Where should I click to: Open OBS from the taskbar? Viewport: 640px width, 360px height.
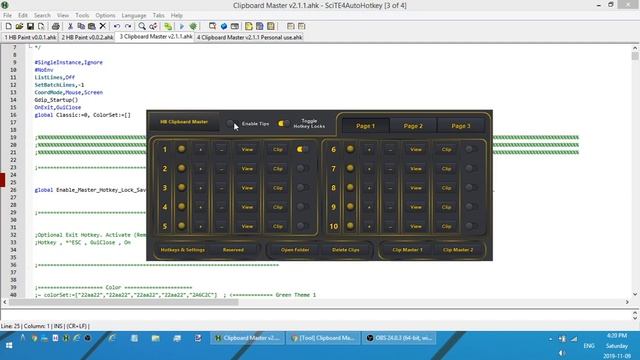point(399,338)
